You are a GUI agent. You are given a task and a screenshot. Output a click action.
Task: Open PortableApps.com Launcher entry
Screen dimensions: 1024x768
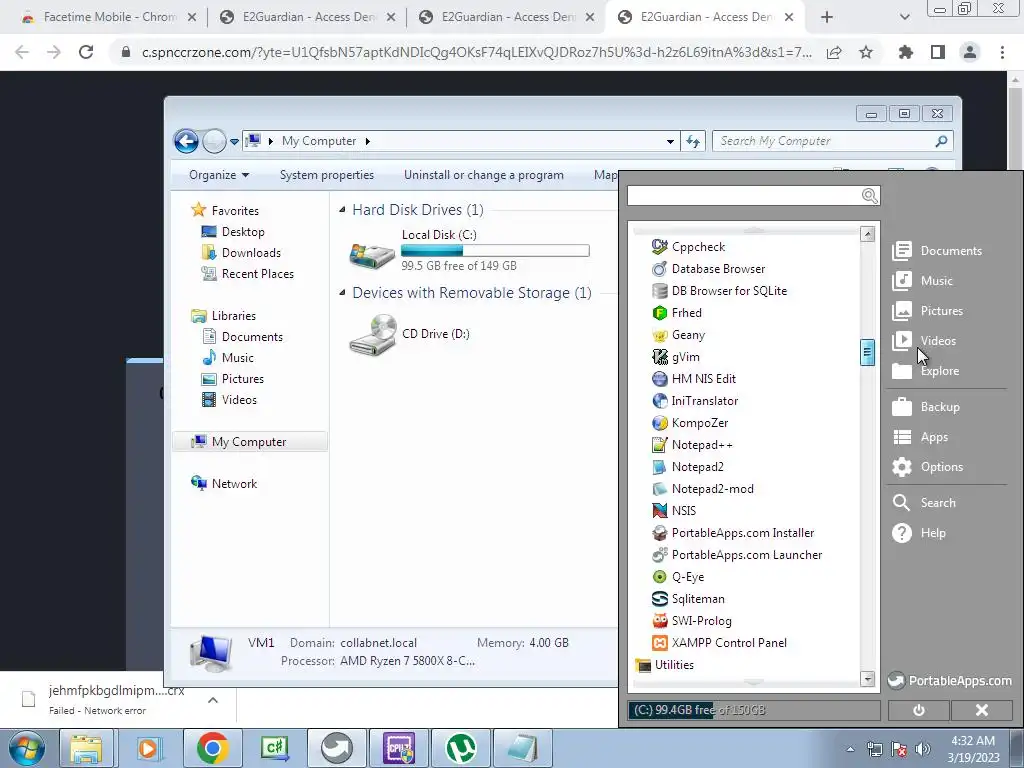737,555
